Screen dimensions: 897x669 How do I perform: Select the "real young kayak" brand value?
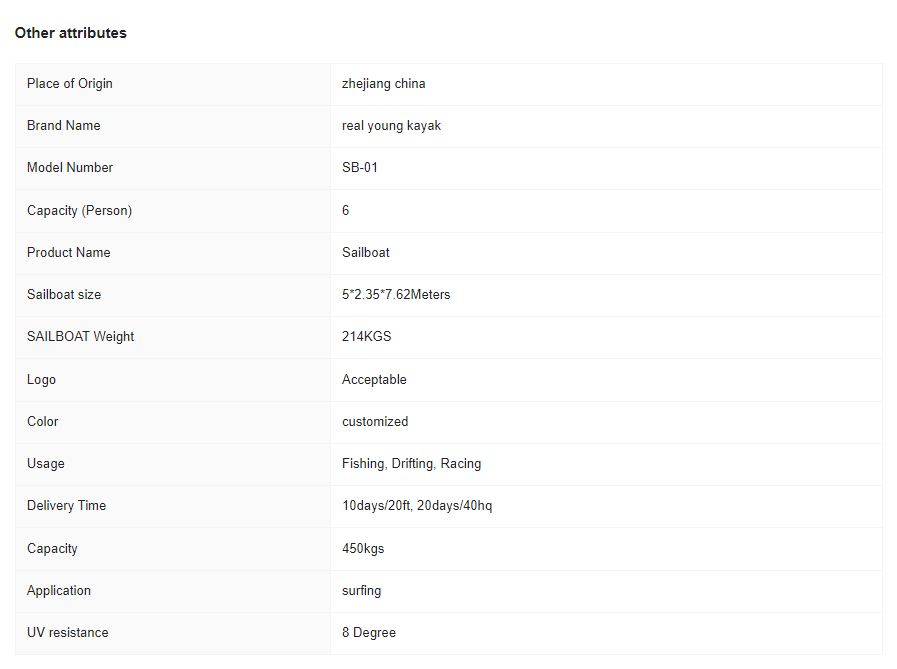[392, 126]
